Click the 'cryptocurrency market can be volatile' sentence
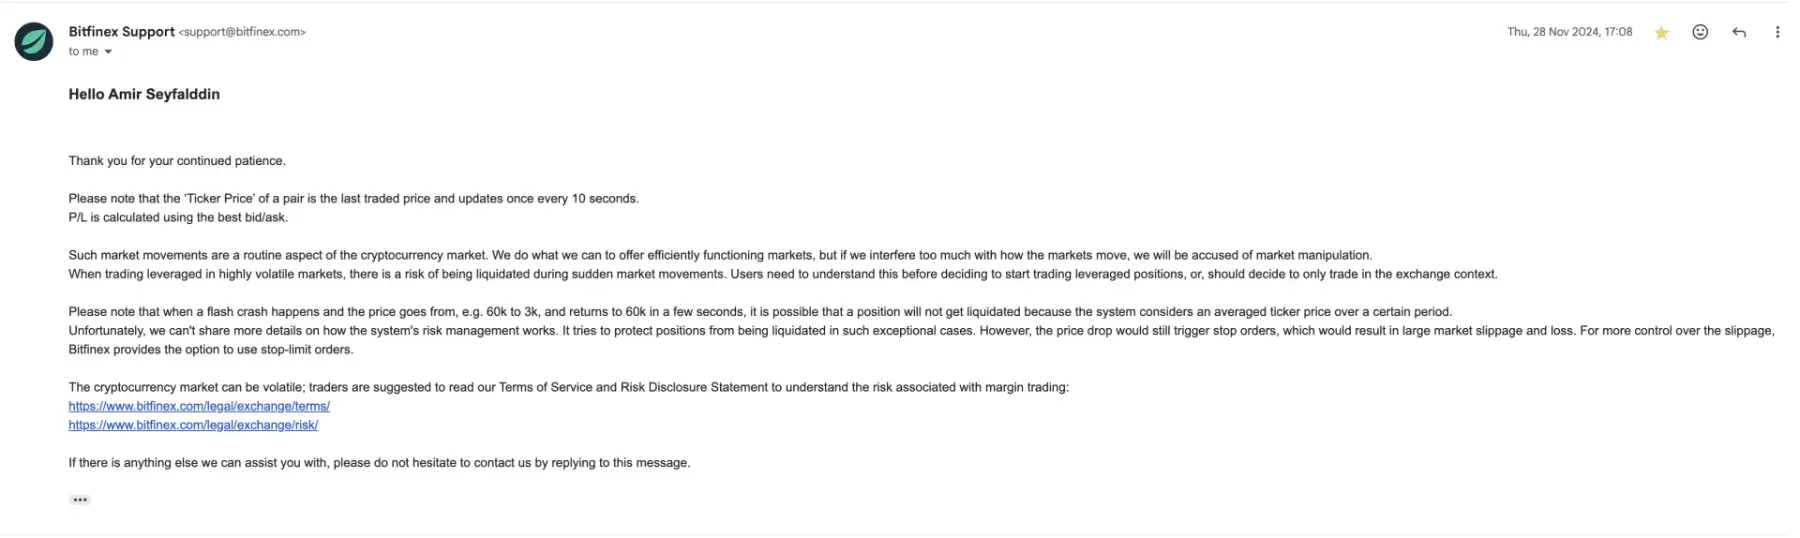1800x538 pixels. click(x=568, y=387)
